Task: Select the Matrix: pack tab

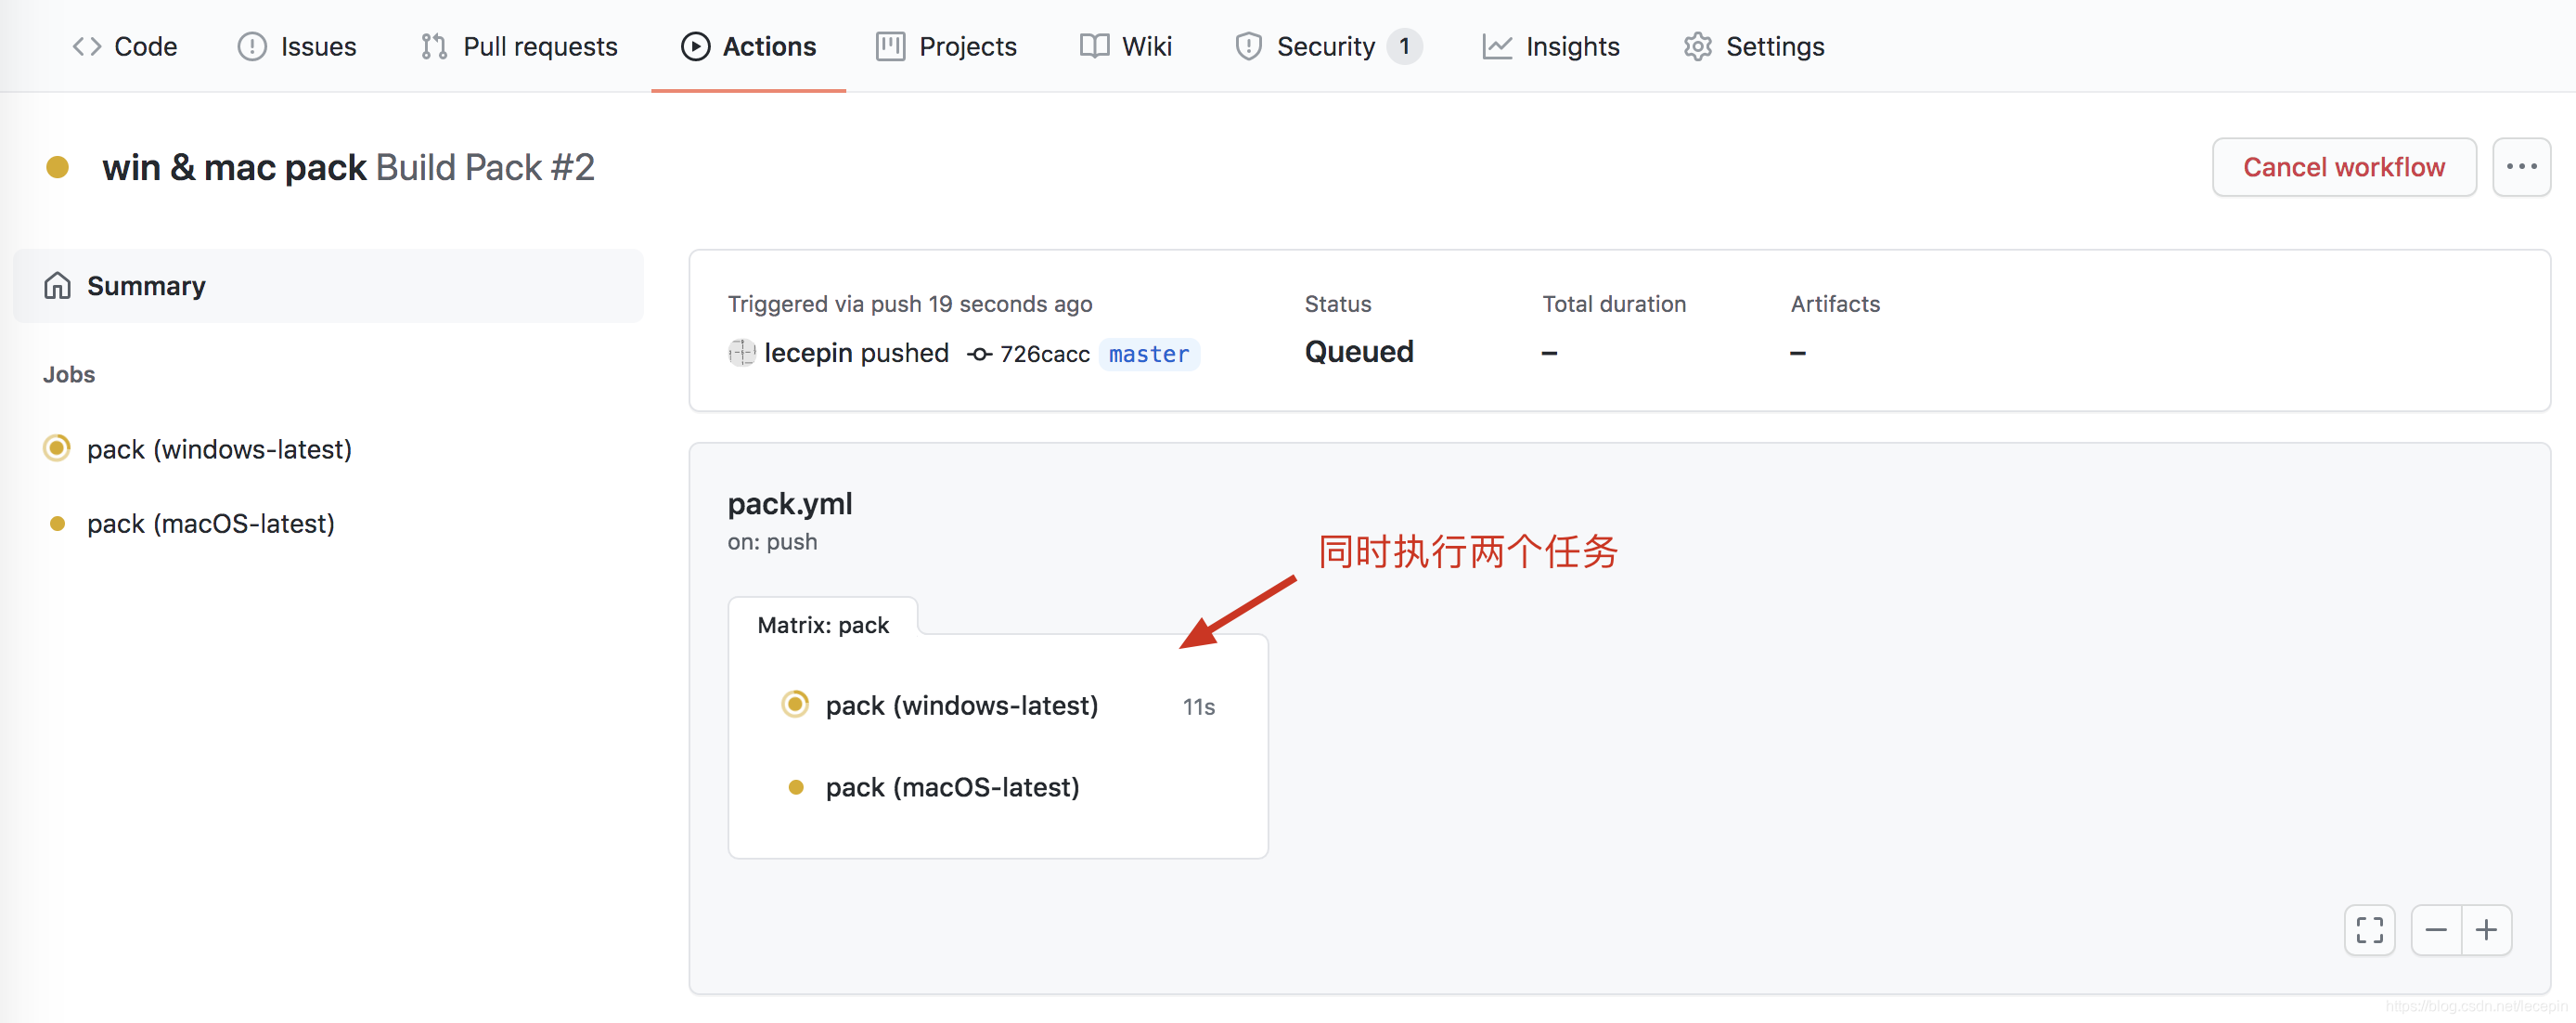Action: tap(822, 625)
